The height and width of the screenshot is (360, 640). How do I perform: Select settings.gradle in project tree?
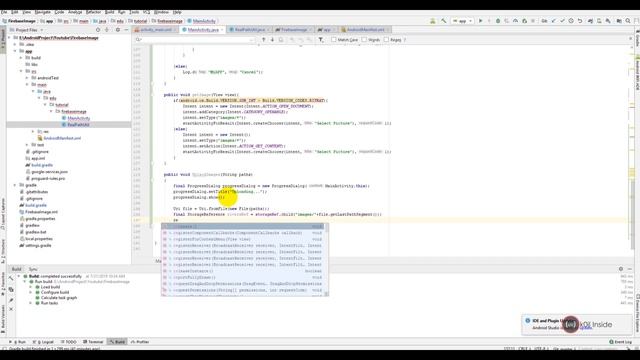tap(37, 245)
